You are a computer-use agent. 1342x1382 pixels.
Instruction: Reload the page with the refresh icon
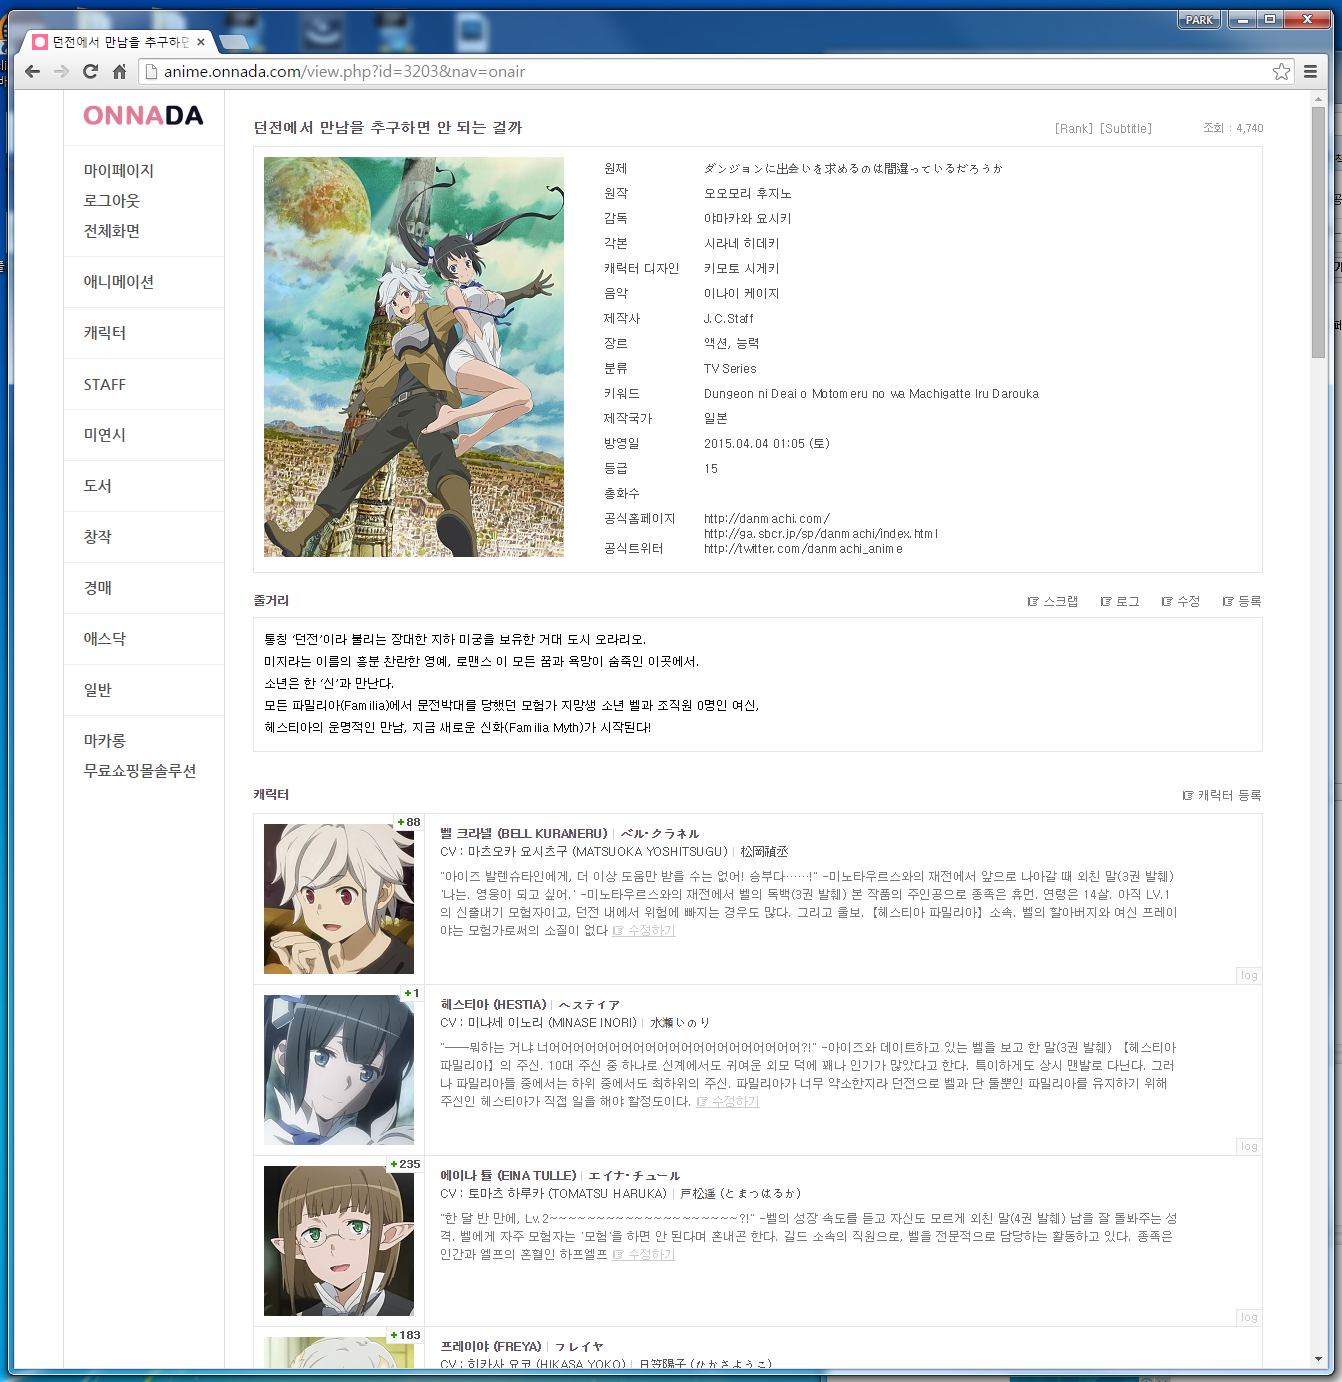click(x=90, y=71)
